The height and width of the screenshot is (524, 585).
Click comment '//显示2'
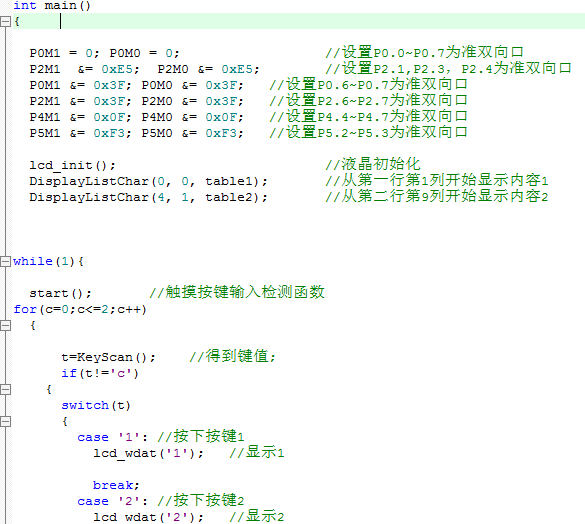click(x=257, y=517)
